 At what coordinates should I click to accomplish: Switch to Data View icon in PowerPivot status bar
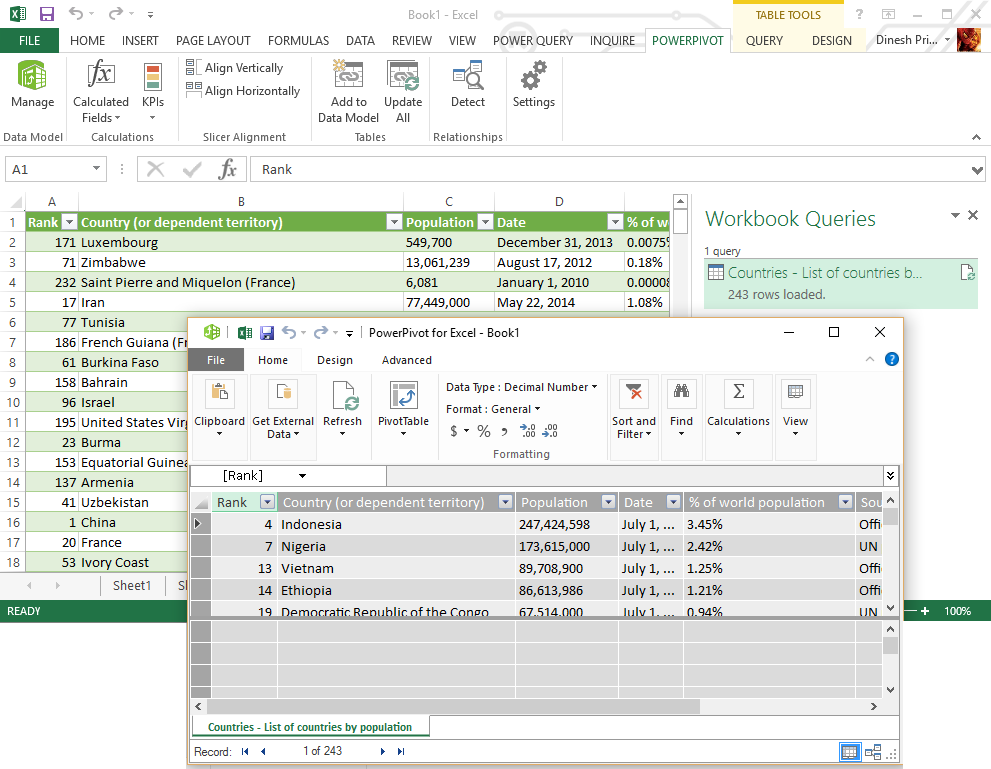tap(849, 752)
